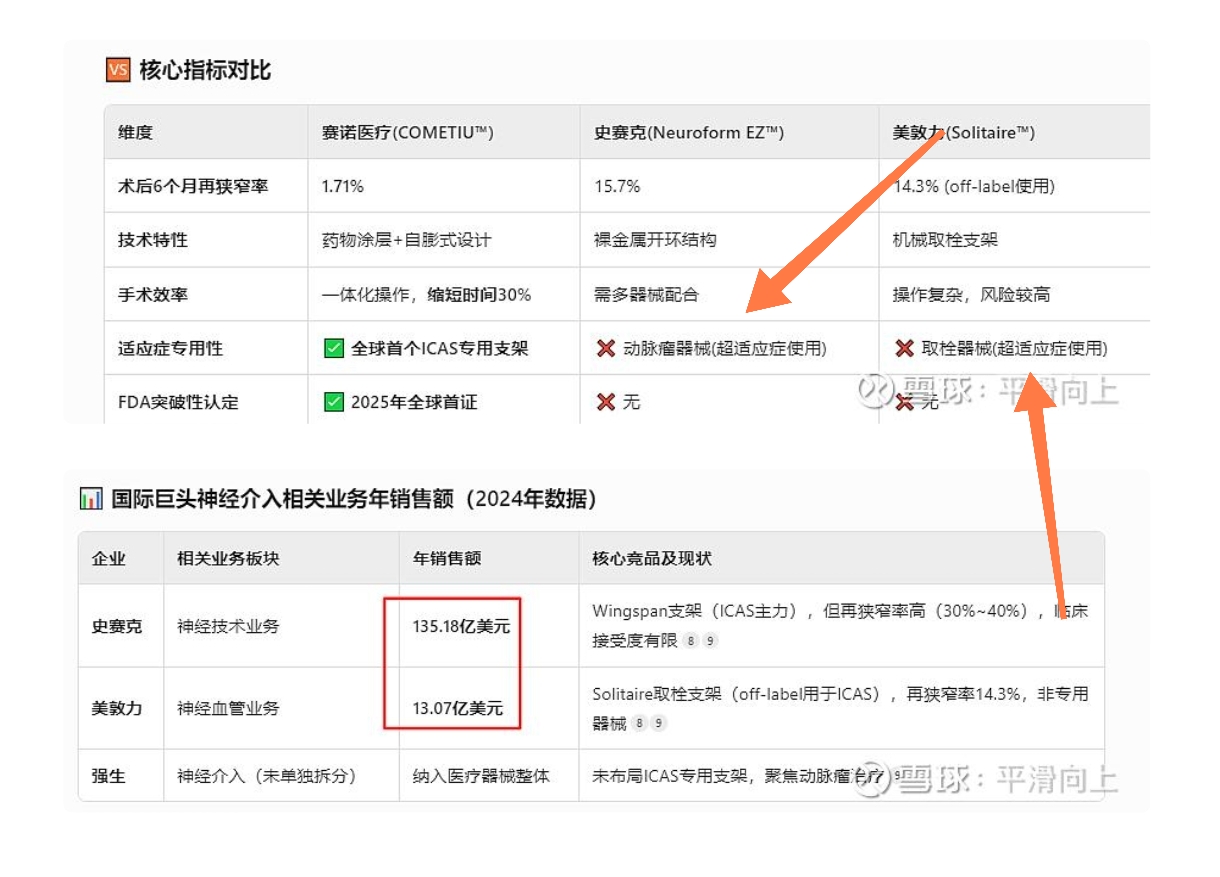Open citation 8 in 美敦力 Solitaire row
Image resolution: width=1220 pixels, height=877 pixels.
640,723
